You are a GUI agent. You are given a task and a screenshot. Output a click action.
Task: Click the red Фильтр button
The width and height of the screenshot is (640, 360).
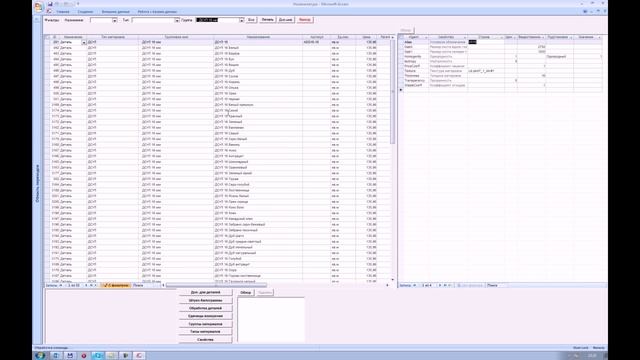click(304, 20)
